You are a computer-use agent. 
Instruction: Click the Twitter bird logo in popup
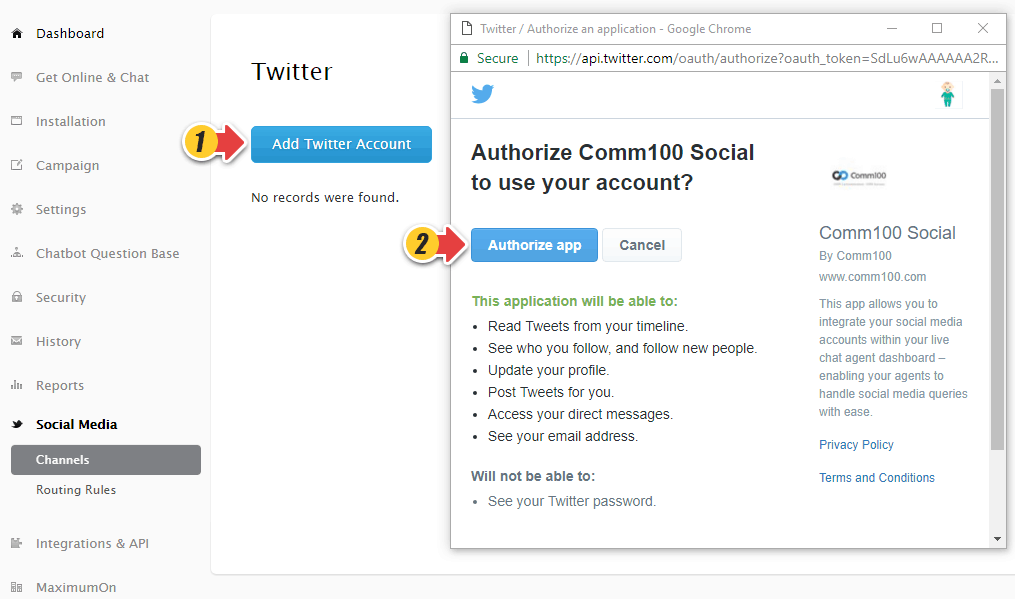click(x=482, y=94)
